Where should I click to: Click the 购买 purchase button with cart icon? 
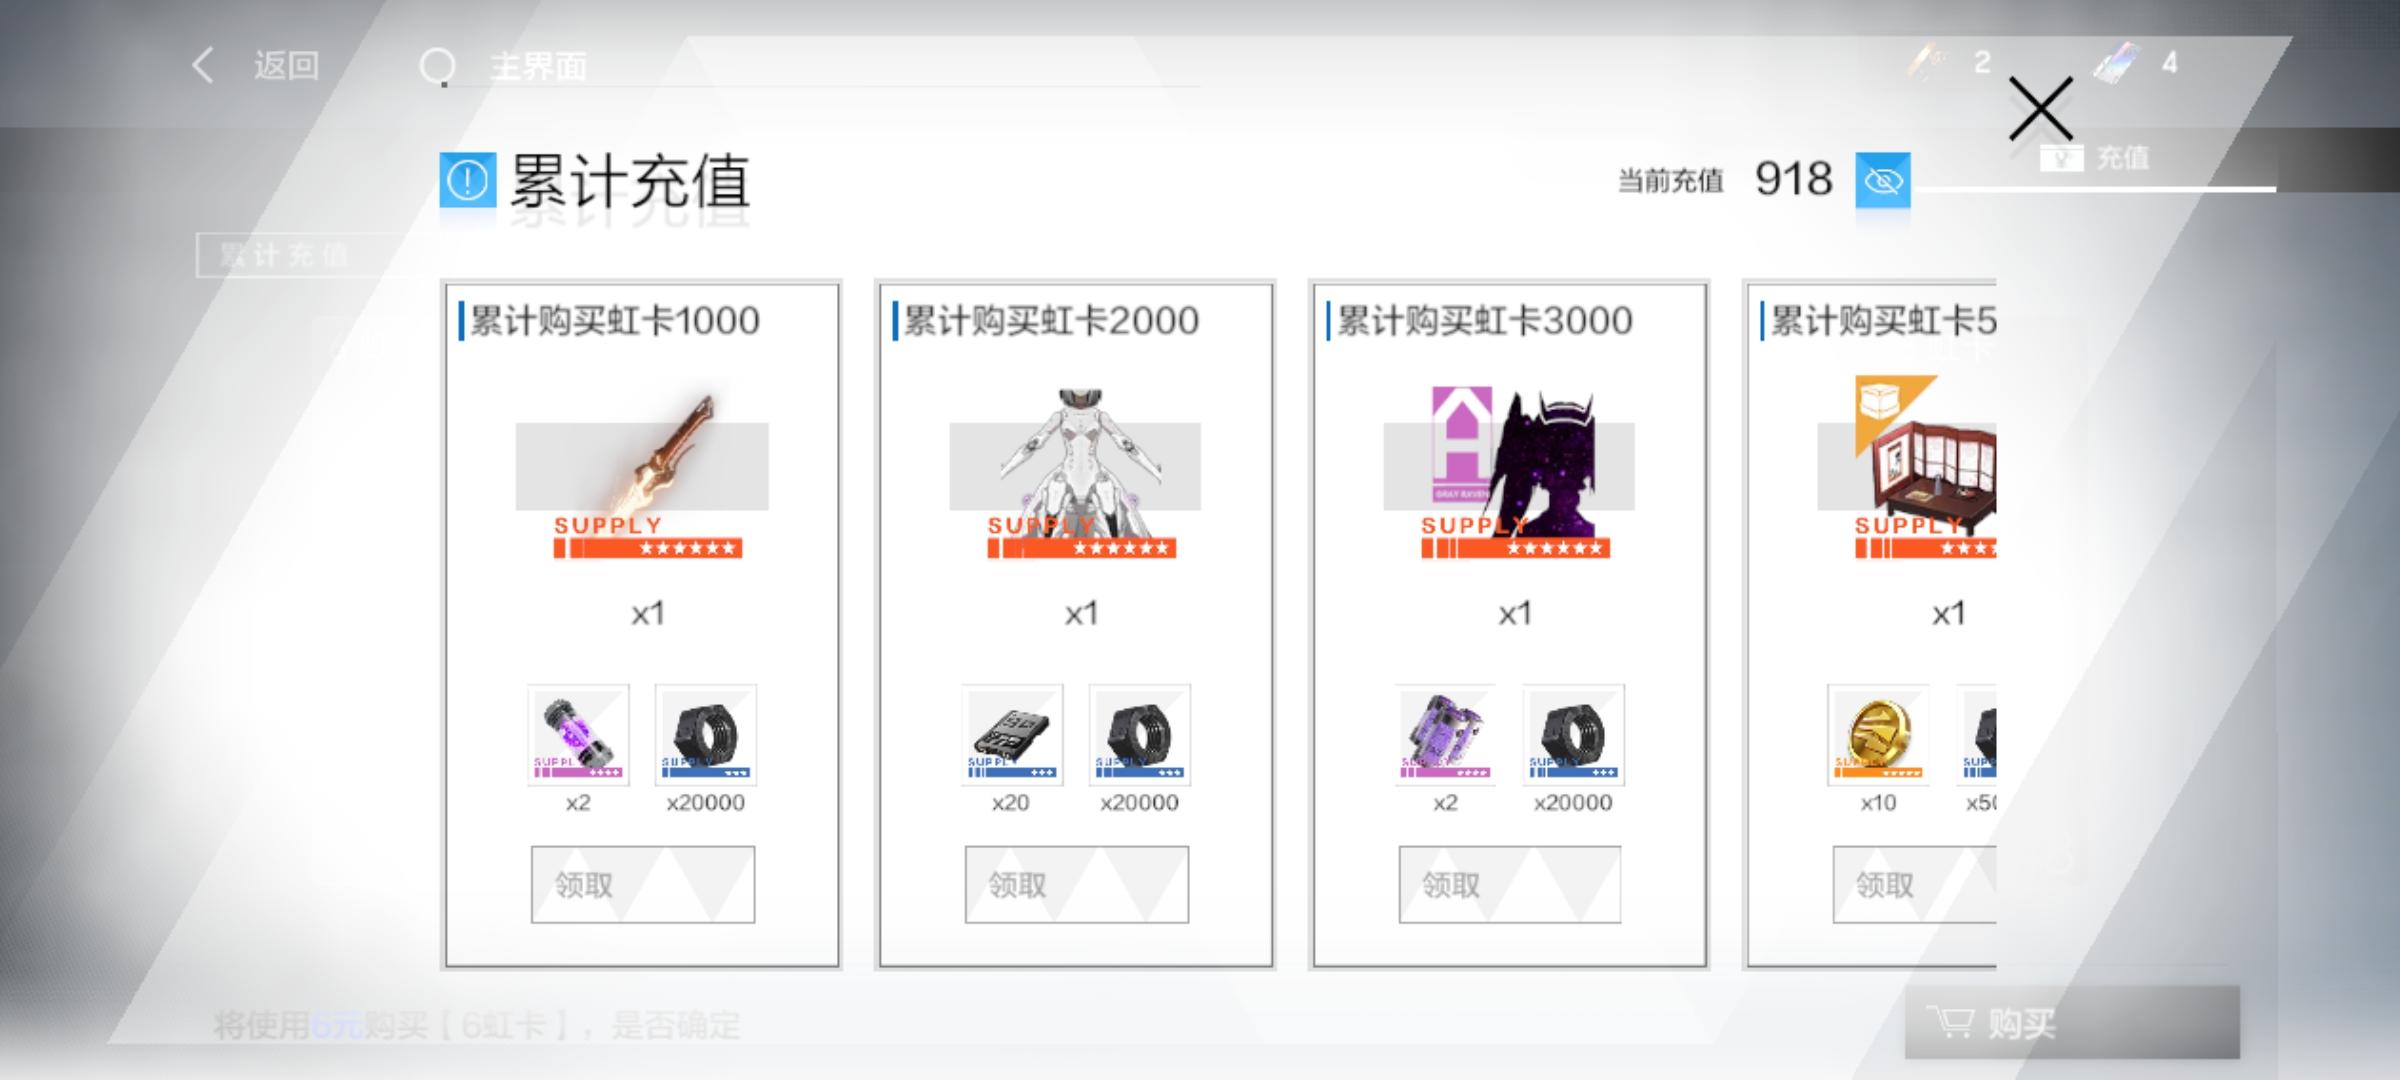click(x=2072, y=1022)
